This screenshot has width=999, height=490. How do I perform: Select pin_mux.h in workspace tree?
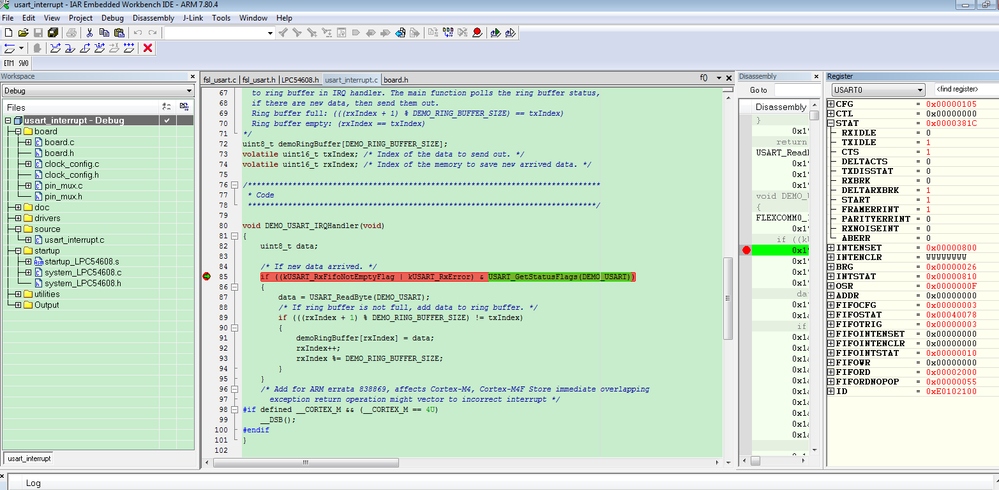pos(64,196)
